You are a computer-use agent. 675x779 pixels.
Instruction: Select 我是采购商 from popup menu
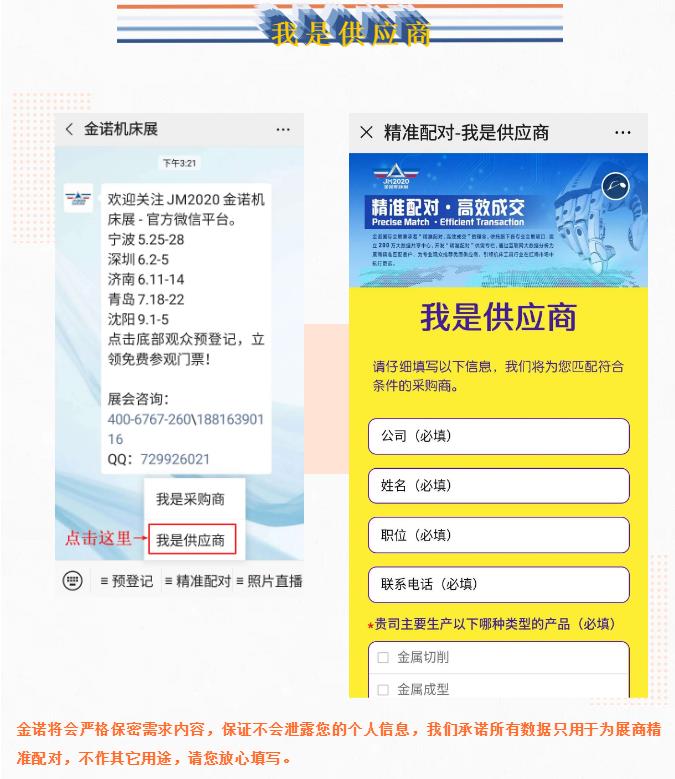(x=191, y=499)
